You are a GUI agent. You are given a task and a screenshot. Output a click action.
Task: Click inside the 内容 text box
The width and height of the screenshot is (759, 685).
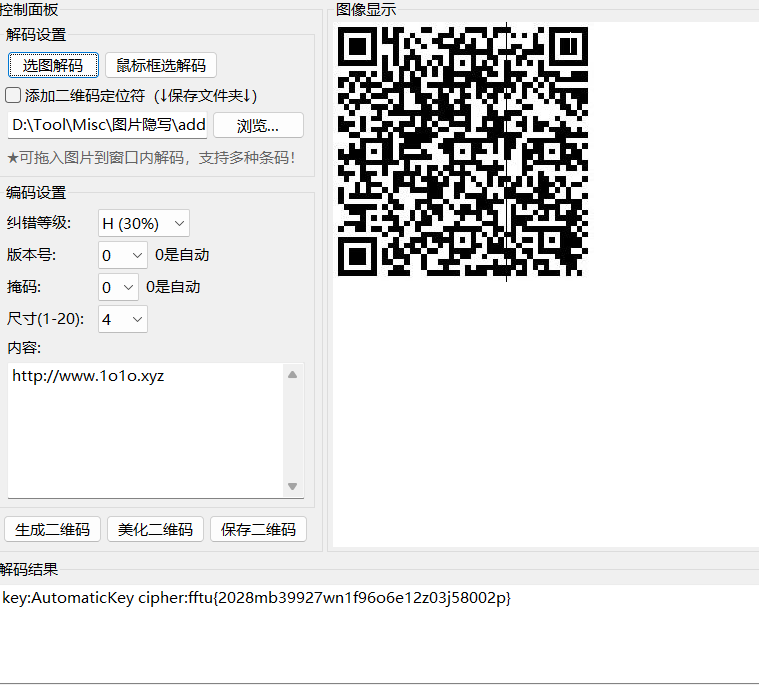click(x=145, y=430)
